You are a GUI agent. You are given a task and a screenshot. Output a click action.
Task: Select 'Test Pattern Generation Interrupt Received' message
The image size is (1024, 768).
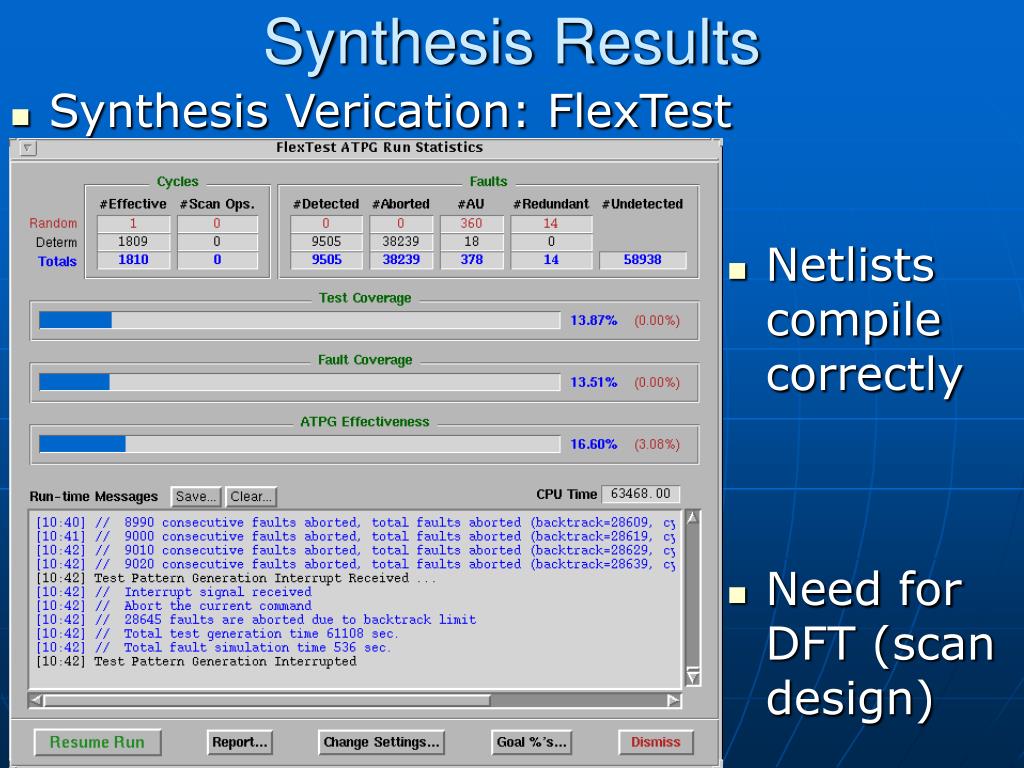236,579
